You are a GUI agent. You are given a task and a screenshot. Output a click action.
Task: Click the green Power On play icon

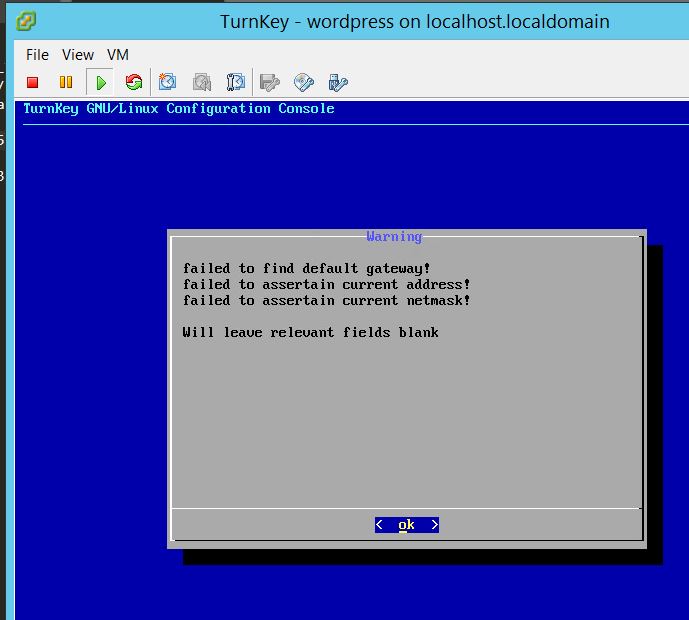coord(100,83)
